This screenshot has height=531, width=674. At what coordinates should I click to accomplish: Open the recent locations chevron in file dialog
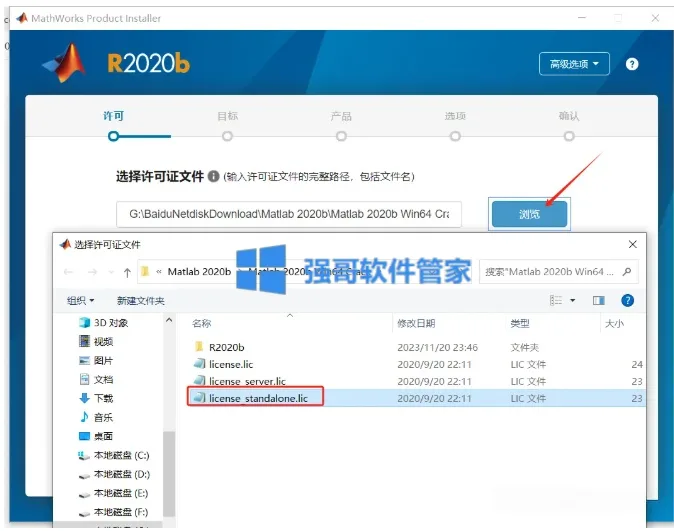111,272
